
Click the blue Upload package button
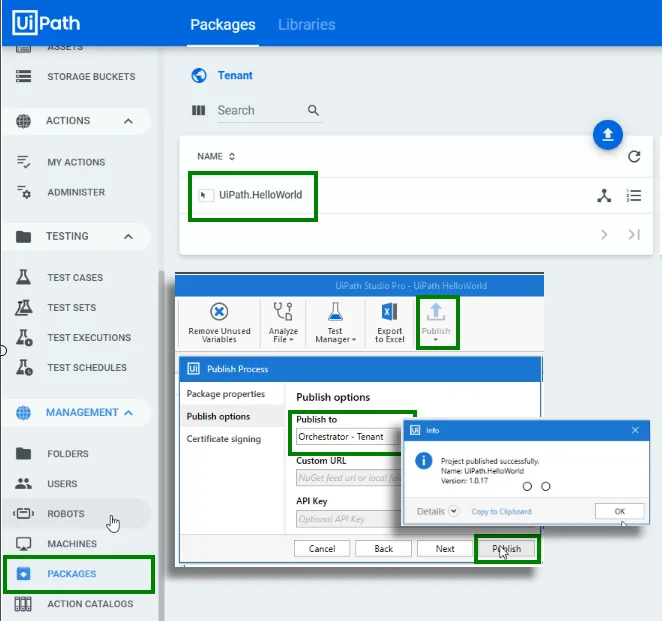(608, 135)
